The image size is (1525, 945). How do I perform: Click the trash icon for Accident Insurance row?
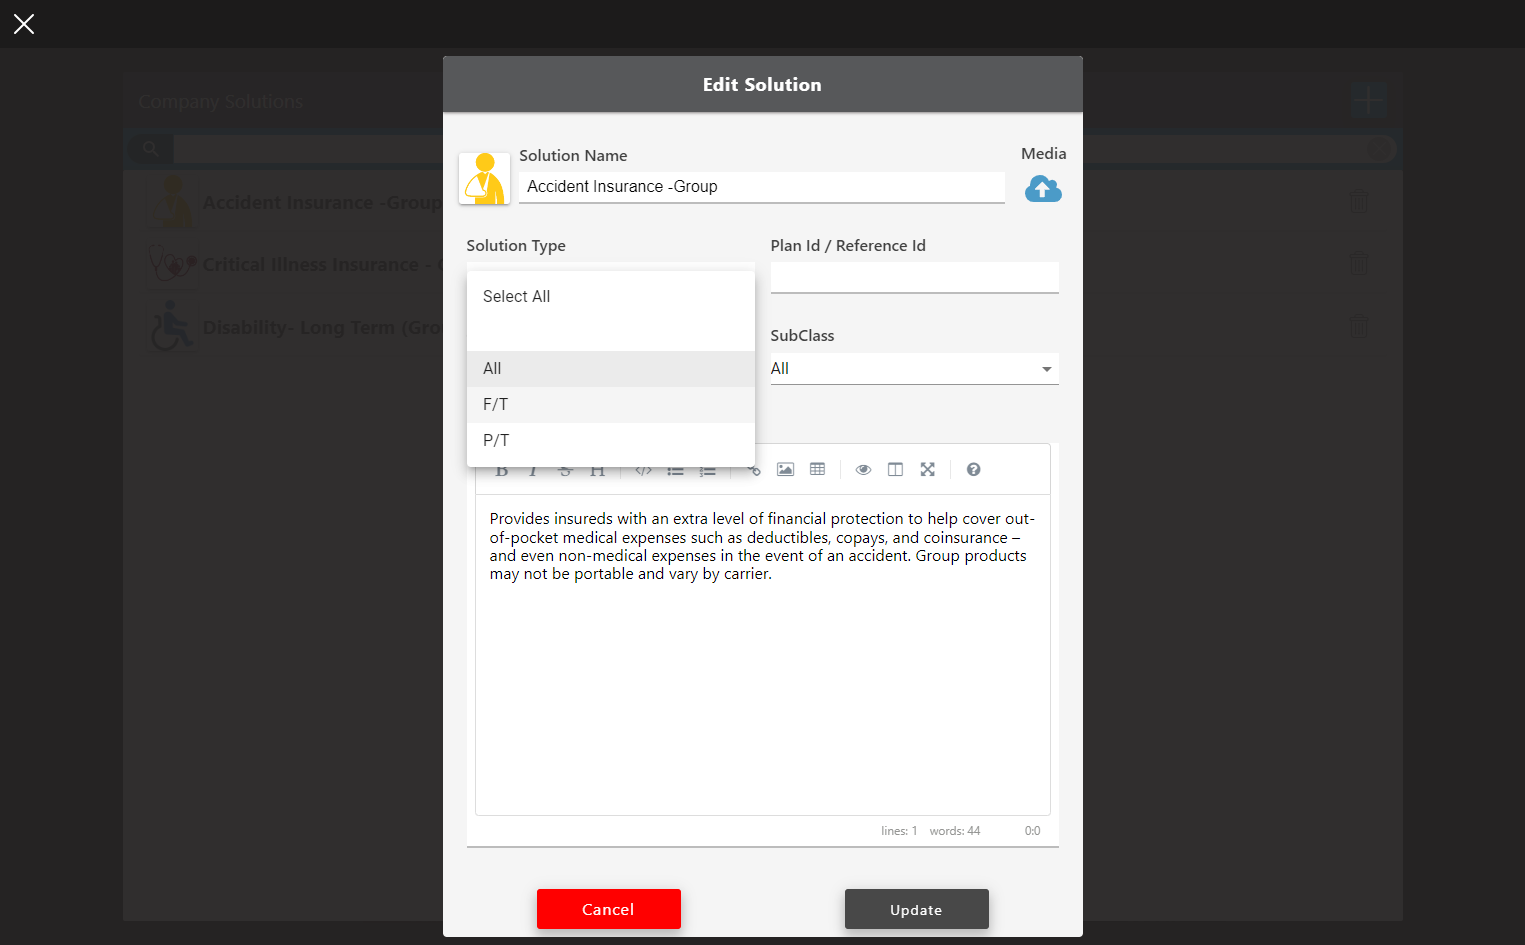(1359, 201)
